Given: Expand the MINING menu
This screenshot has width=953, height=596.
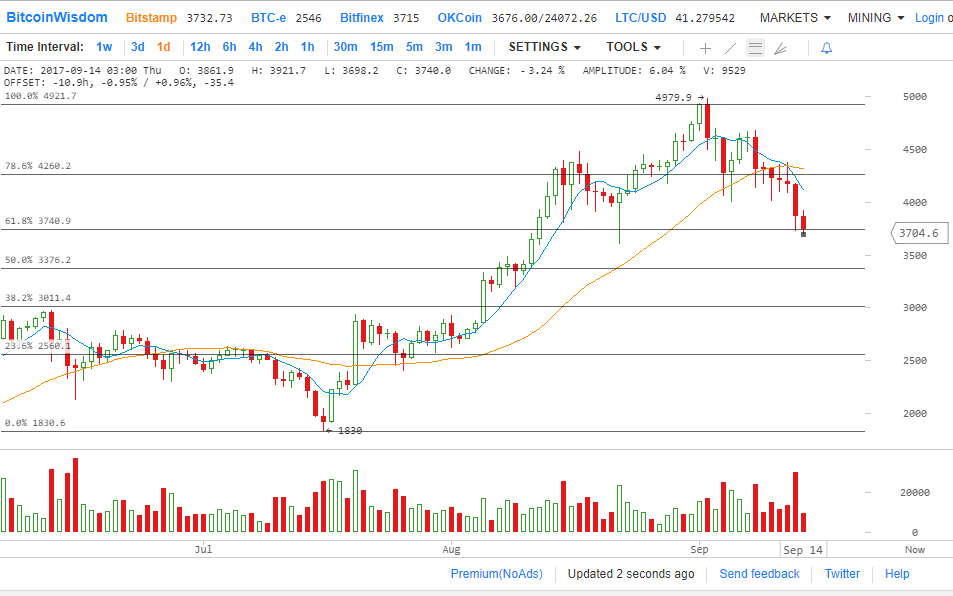Looking at the screenshot, I should coord(875,18).
